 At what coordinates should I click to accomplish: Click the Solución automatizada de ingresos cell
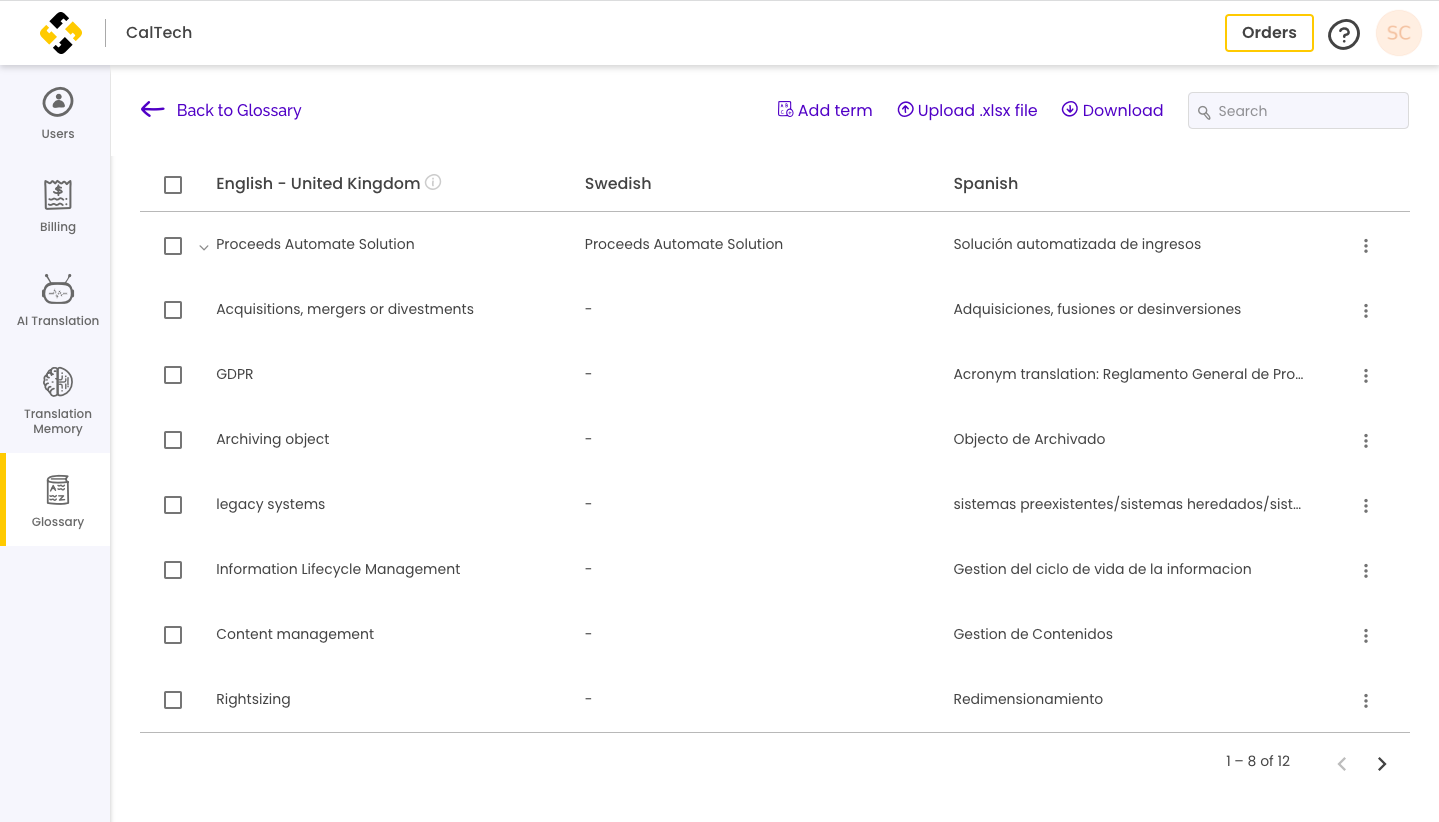click(x=1077, y=244)
